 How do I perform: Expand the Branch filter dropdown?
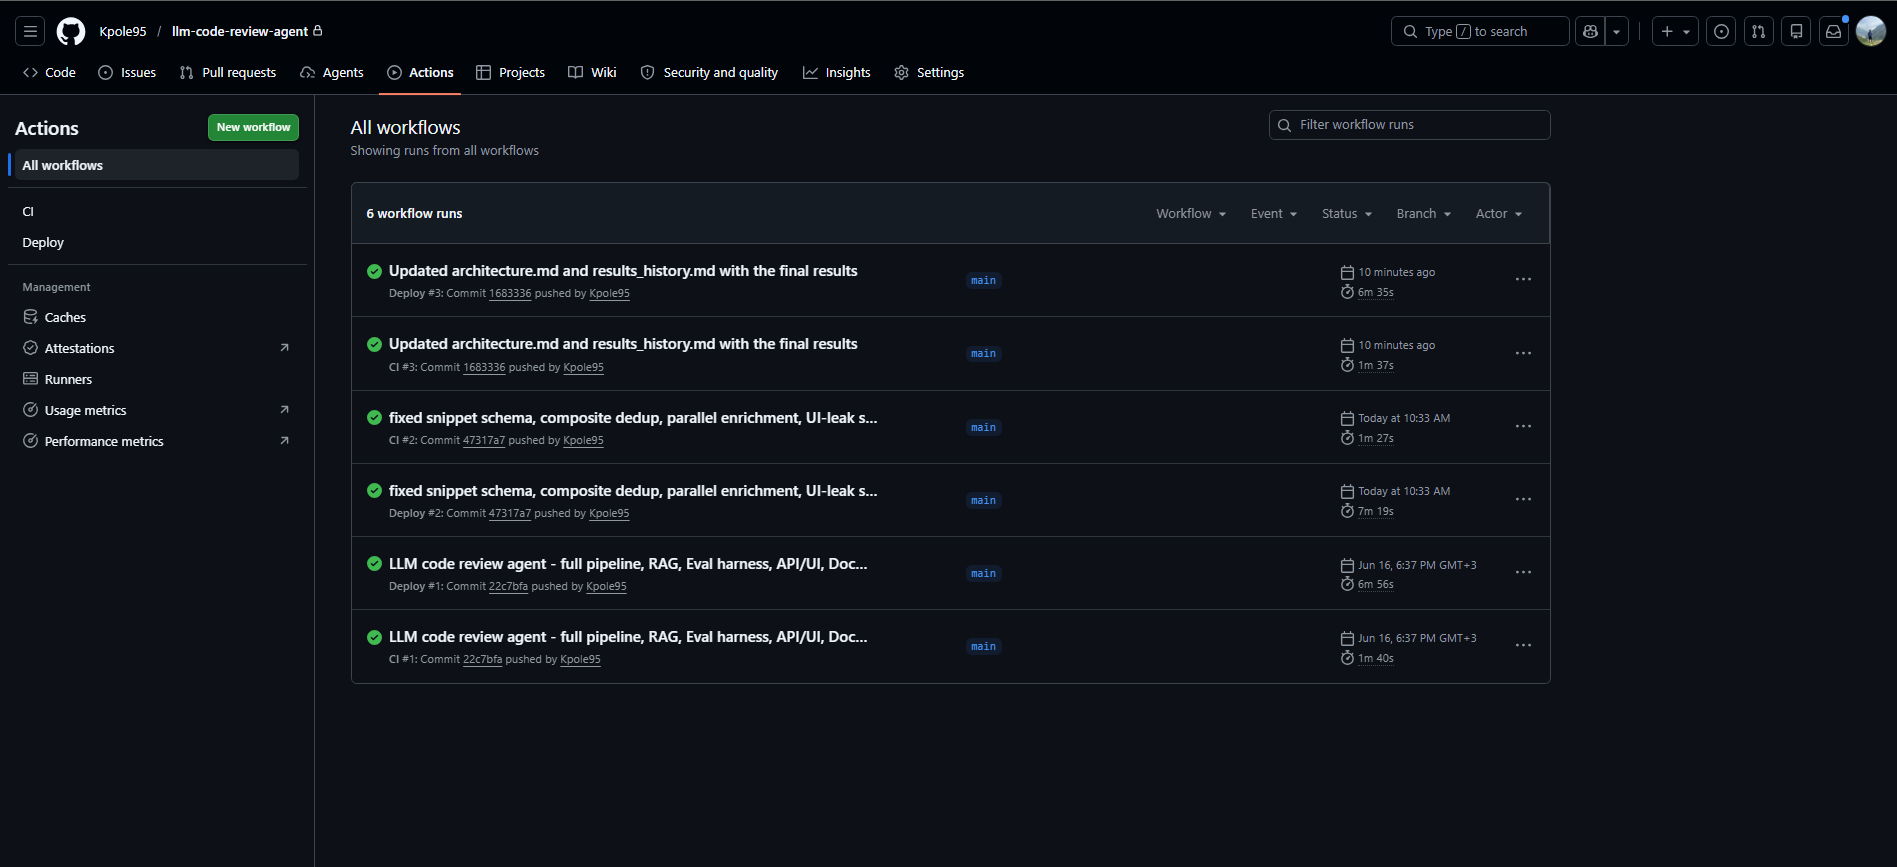click(x=1423, y=213)
